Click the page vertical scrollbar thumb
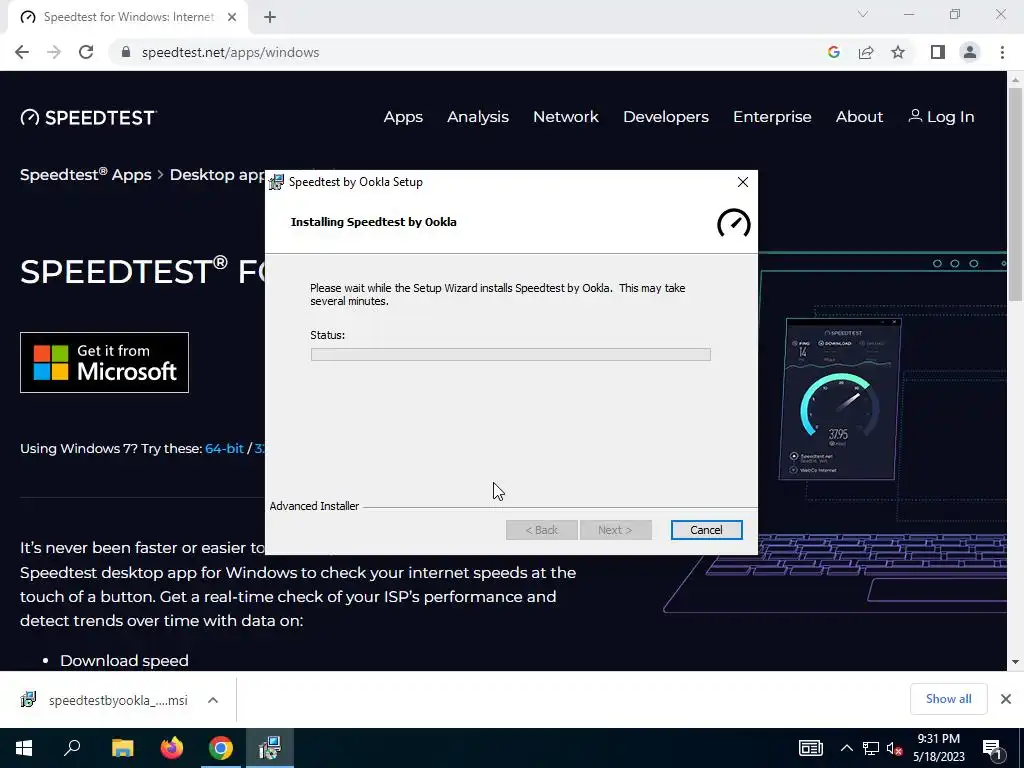This screenshot has width=1024, height=768. tap(1015, 193)
